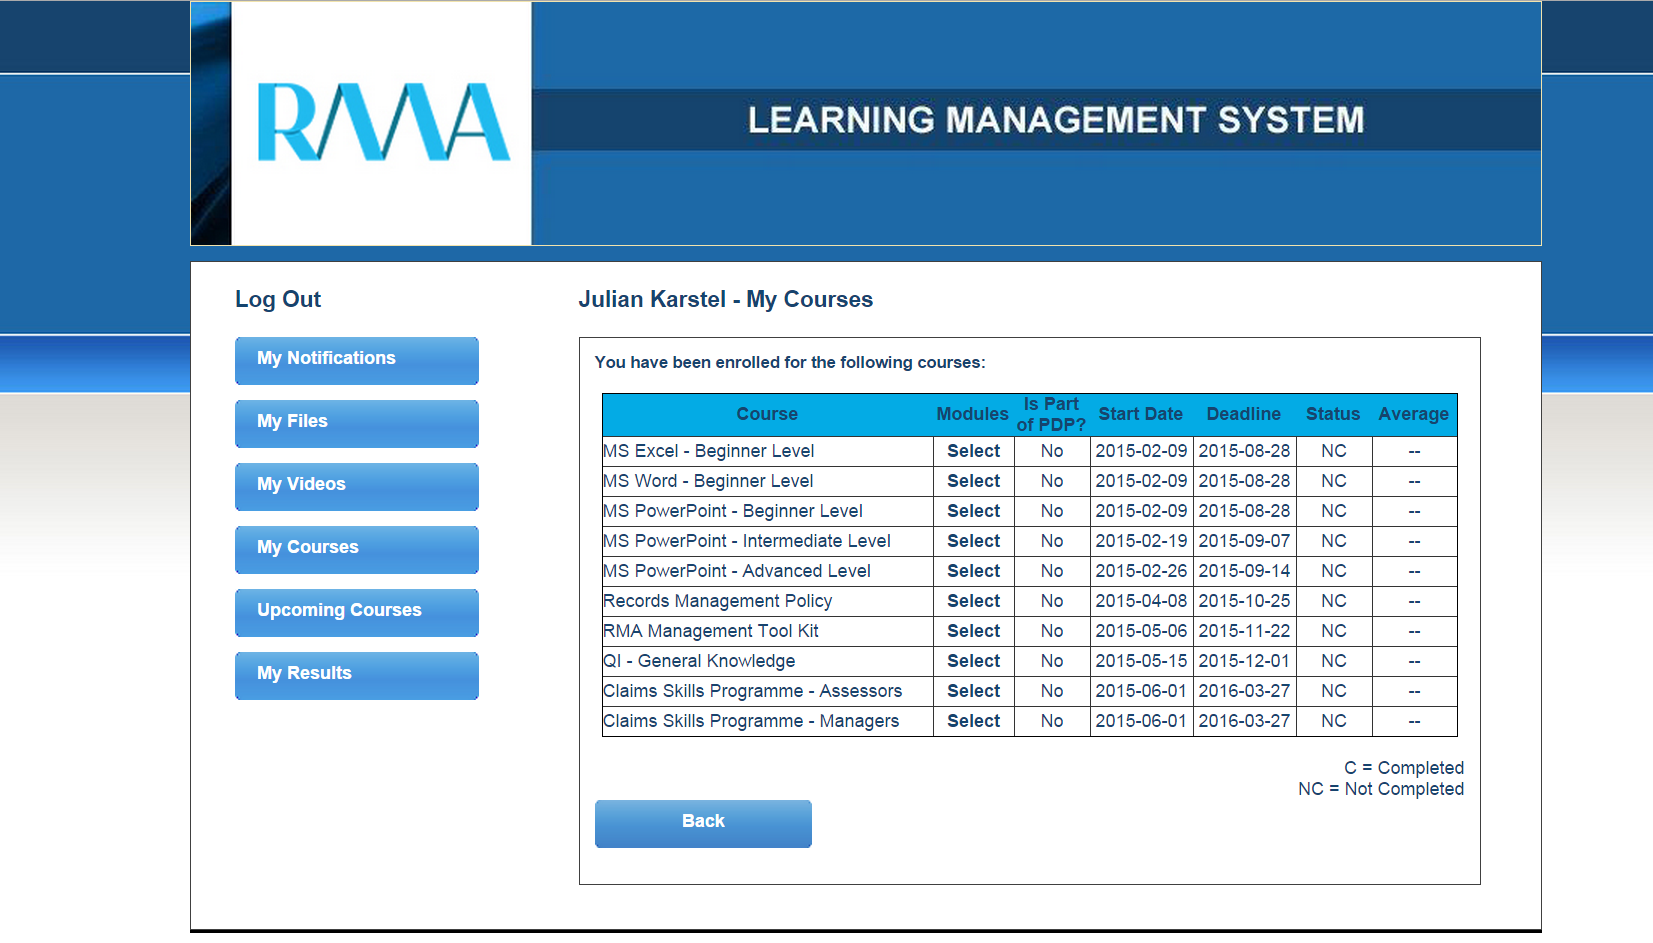Click the Average column header
1653x943 pixels.
point(1414,414)
